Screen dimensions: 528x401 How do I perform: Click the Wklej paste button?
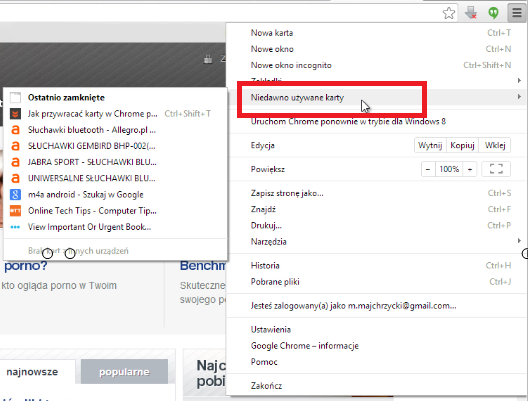click(495, 145)
